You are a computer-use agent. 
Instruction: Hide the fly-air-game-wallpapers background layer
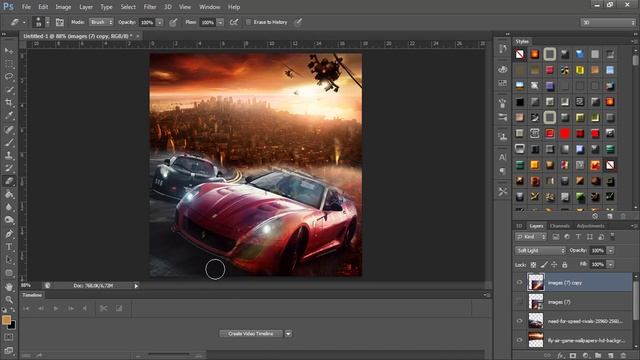[519, 340]
